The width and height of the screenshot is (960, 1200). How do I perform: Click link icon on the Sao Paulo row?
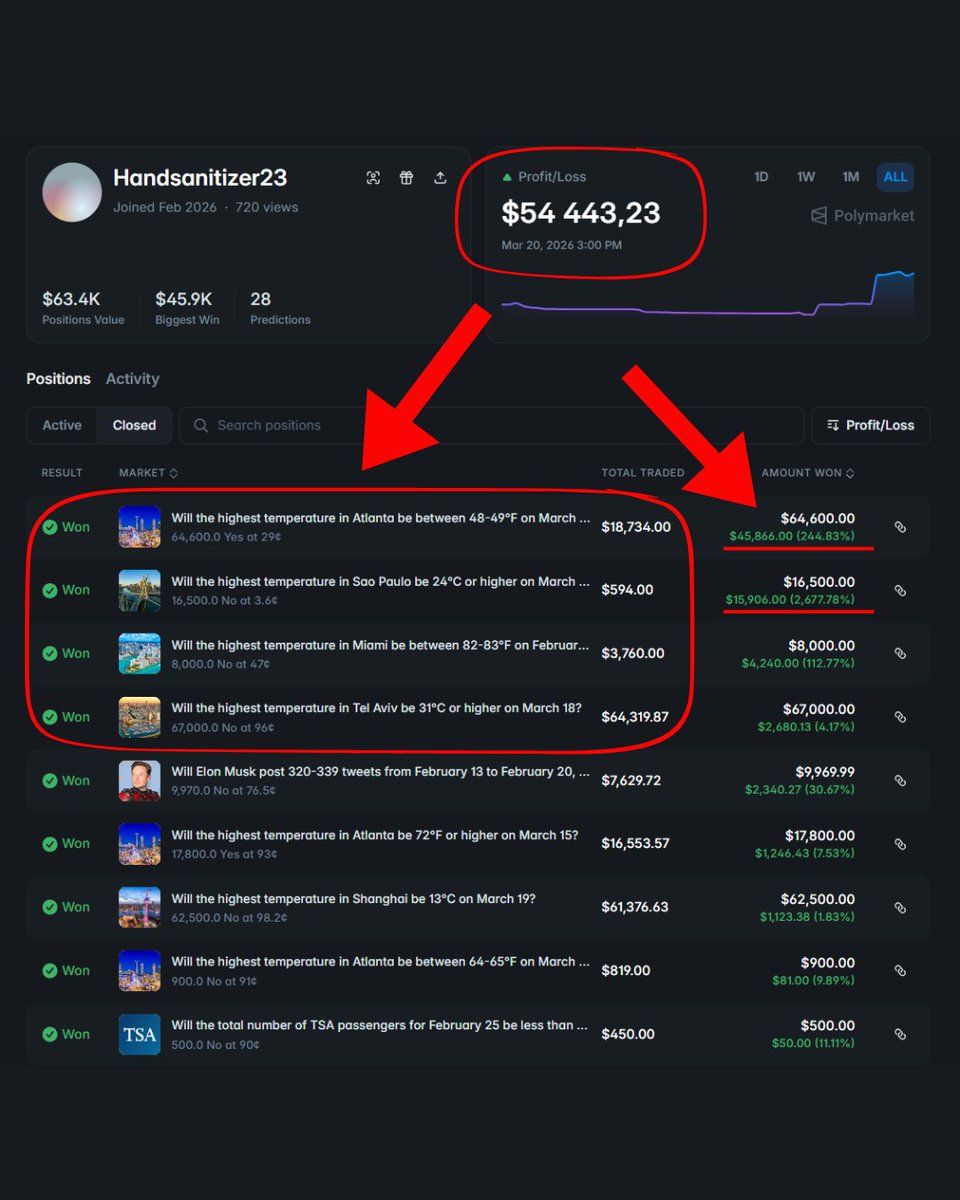(x=900, y=590)
